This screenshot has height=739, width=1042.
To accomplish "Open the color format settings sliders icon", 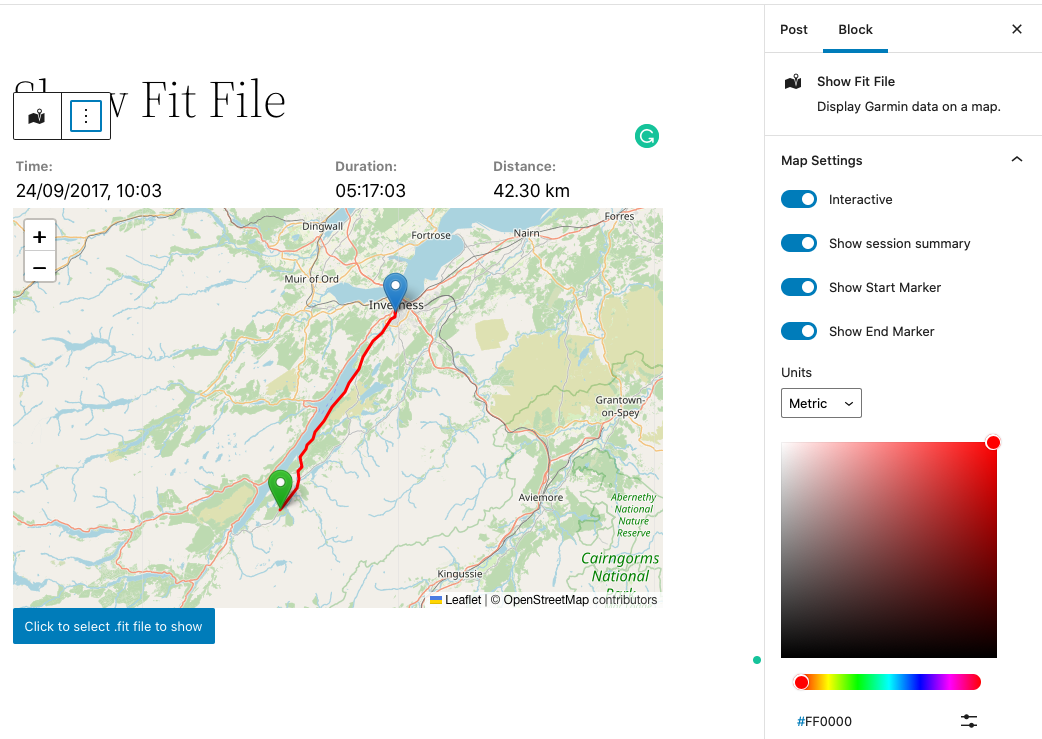I will [968, 720].
